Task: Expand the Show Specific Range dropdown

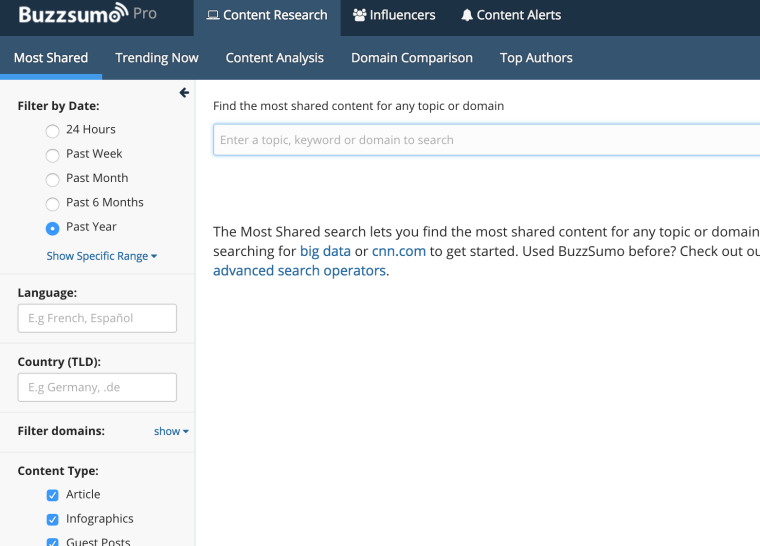Action: tap(102, 256)
